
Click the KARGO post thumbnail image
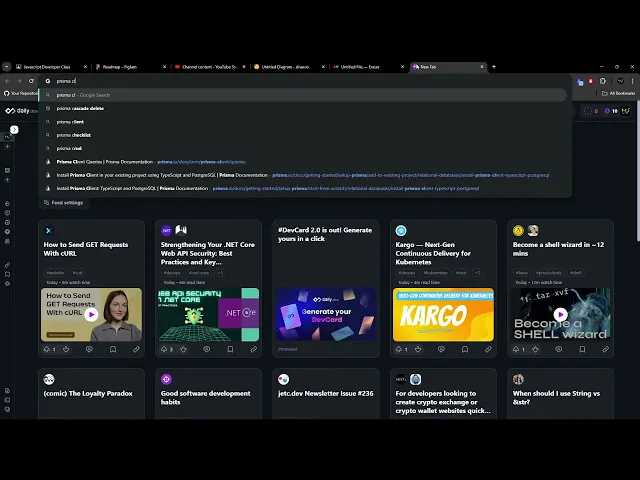pos(443,315)
